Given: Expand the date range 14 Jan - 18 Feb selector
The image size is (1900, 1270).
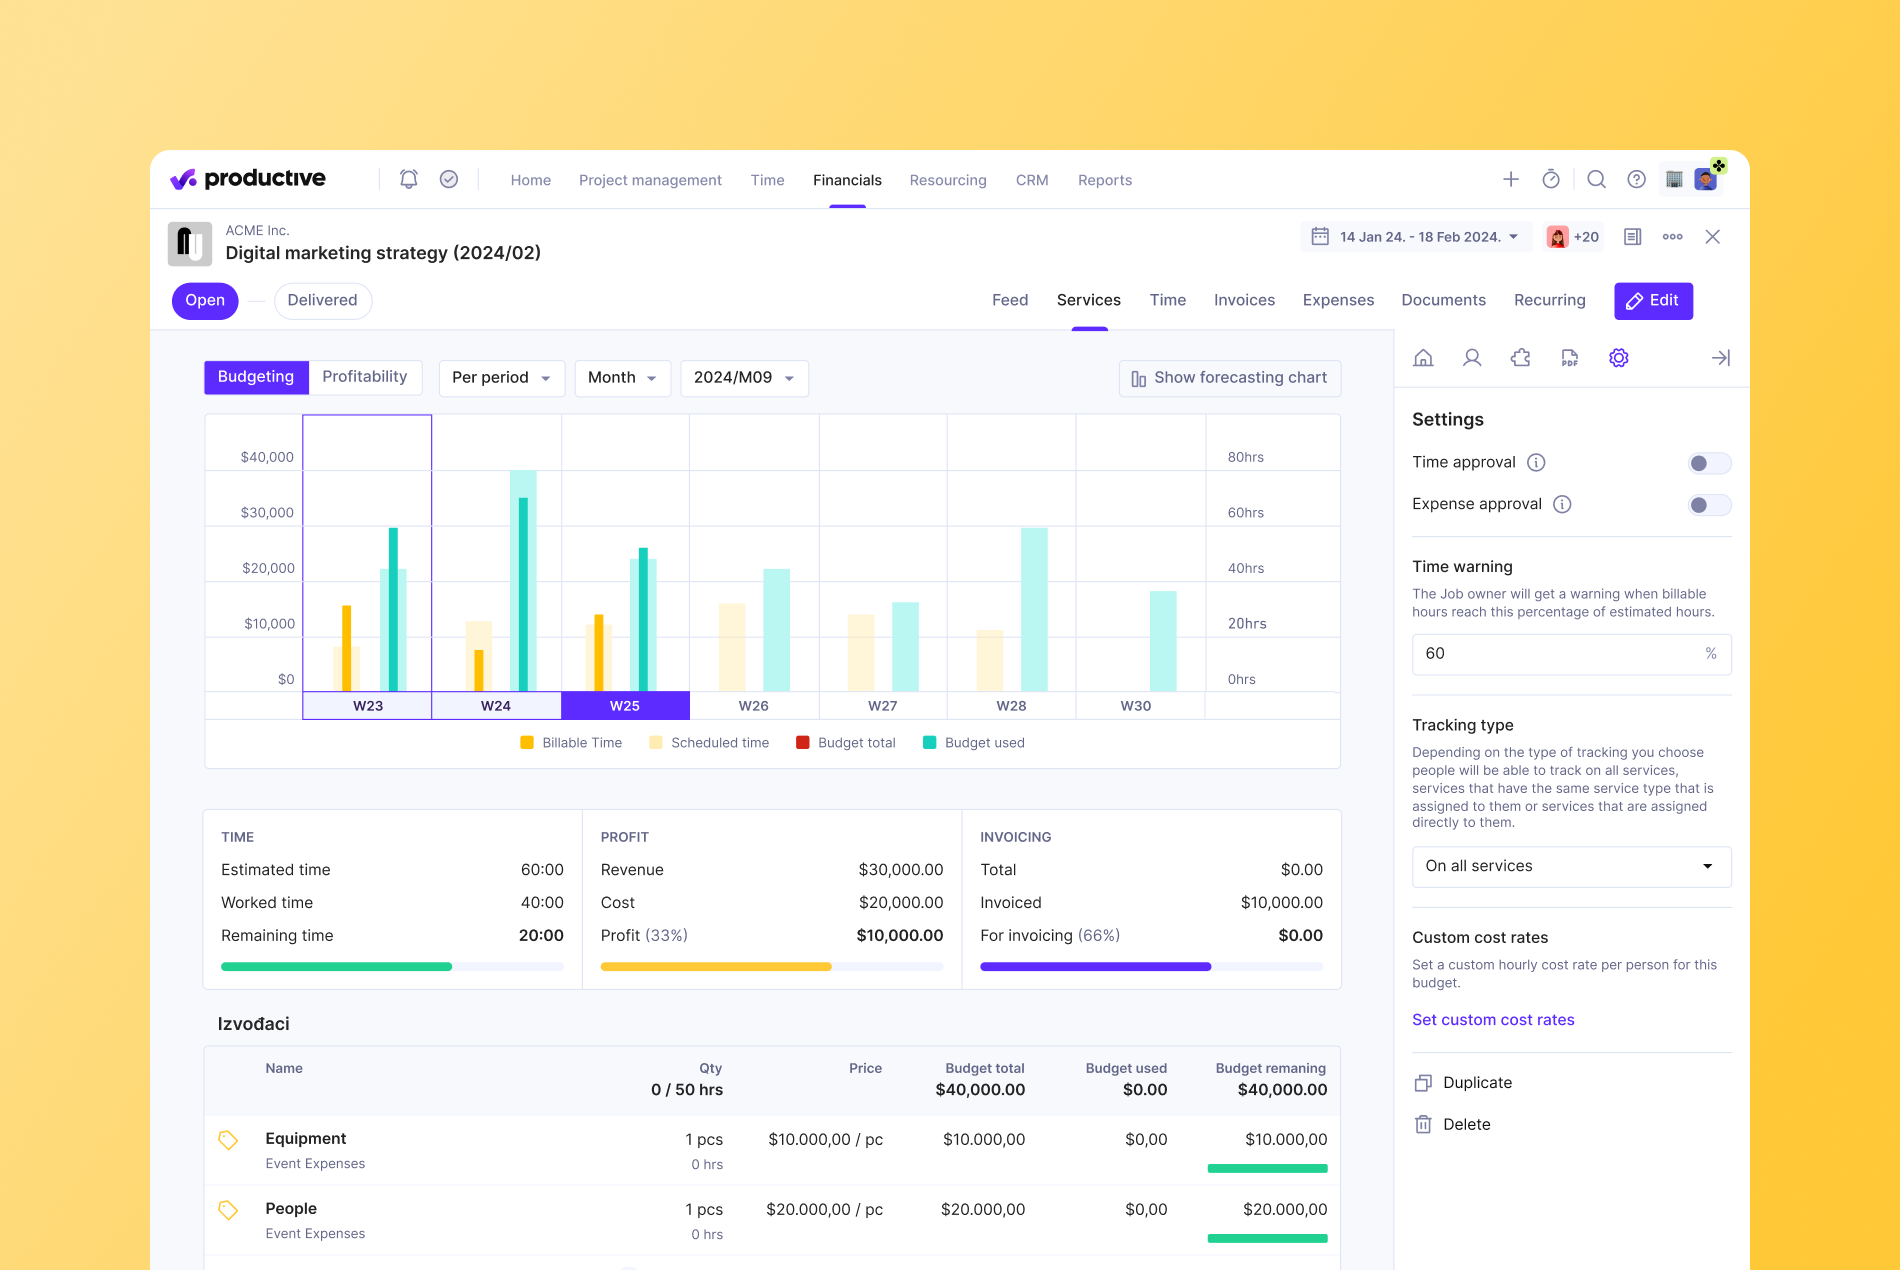Looking at the screenshot, I should tap(1415, 236).
